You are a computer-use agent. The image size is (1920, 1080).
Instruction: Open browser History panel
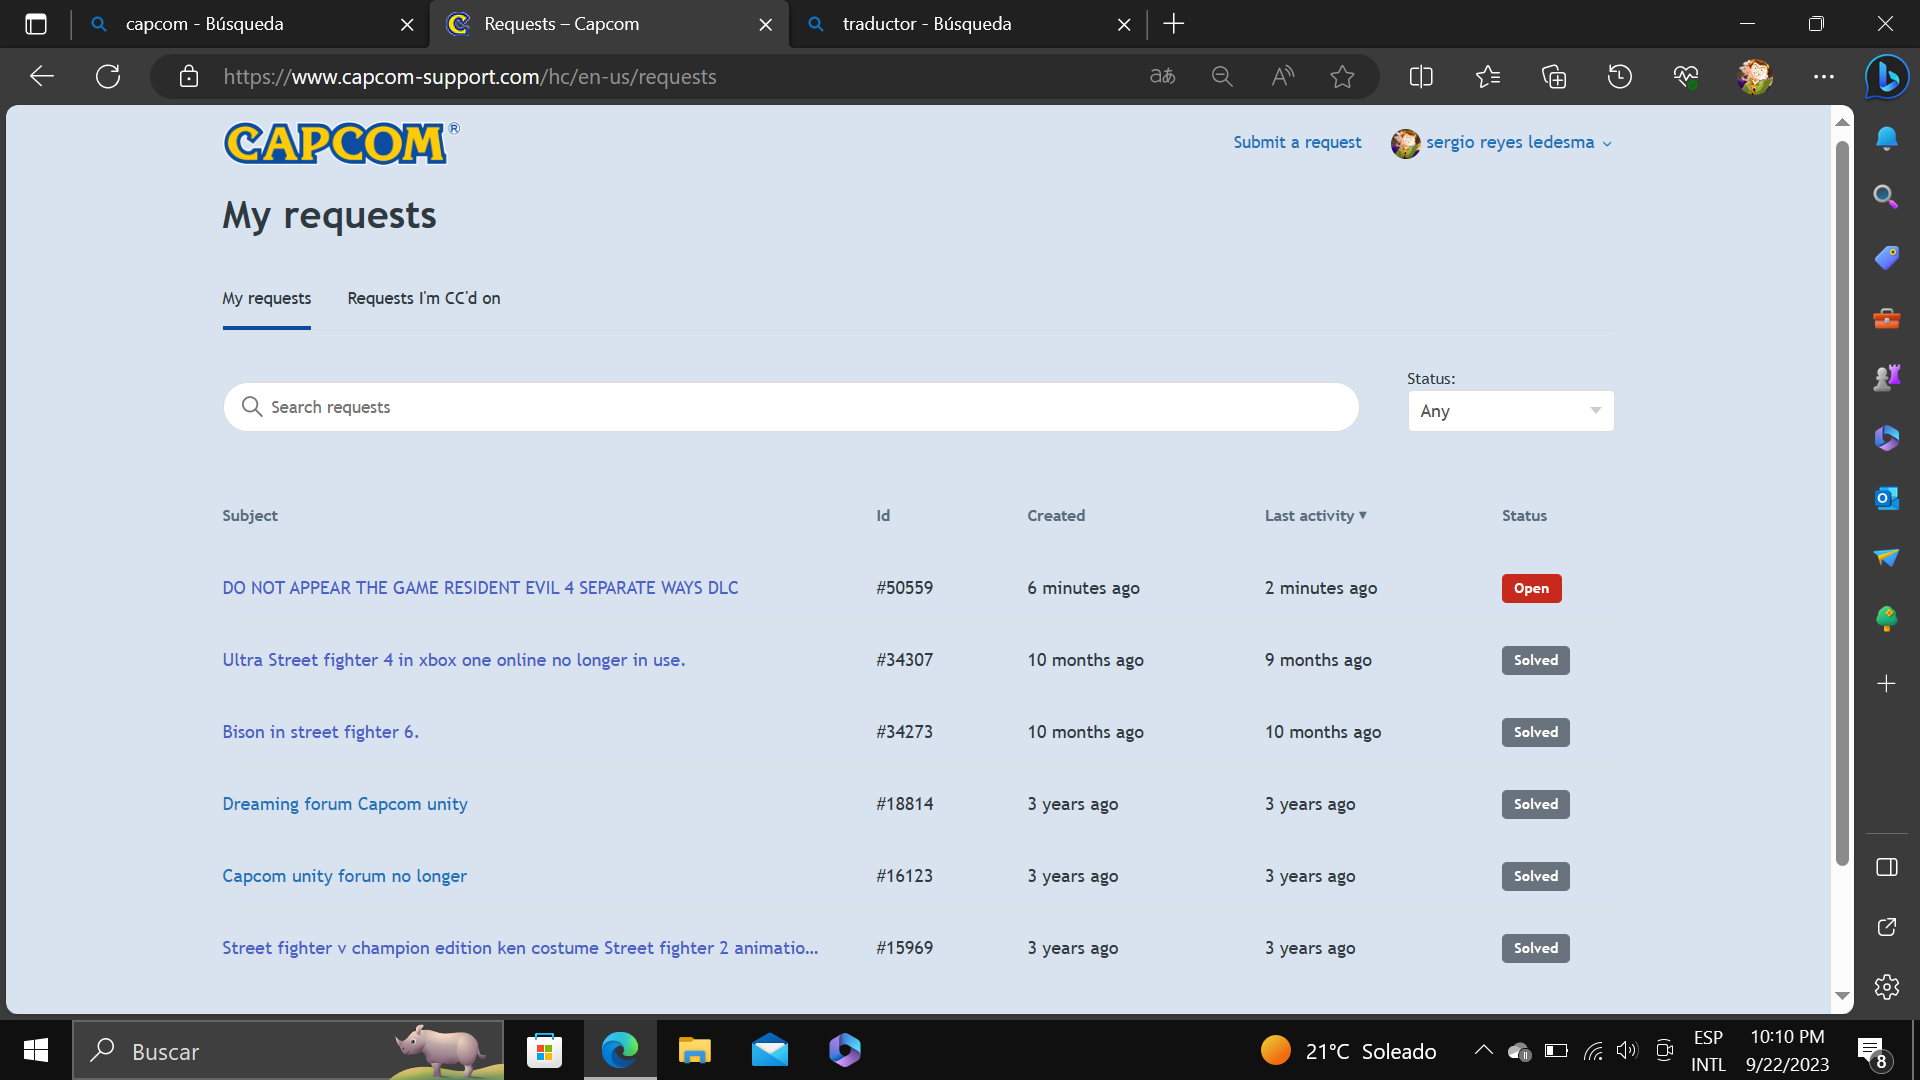1620,77
